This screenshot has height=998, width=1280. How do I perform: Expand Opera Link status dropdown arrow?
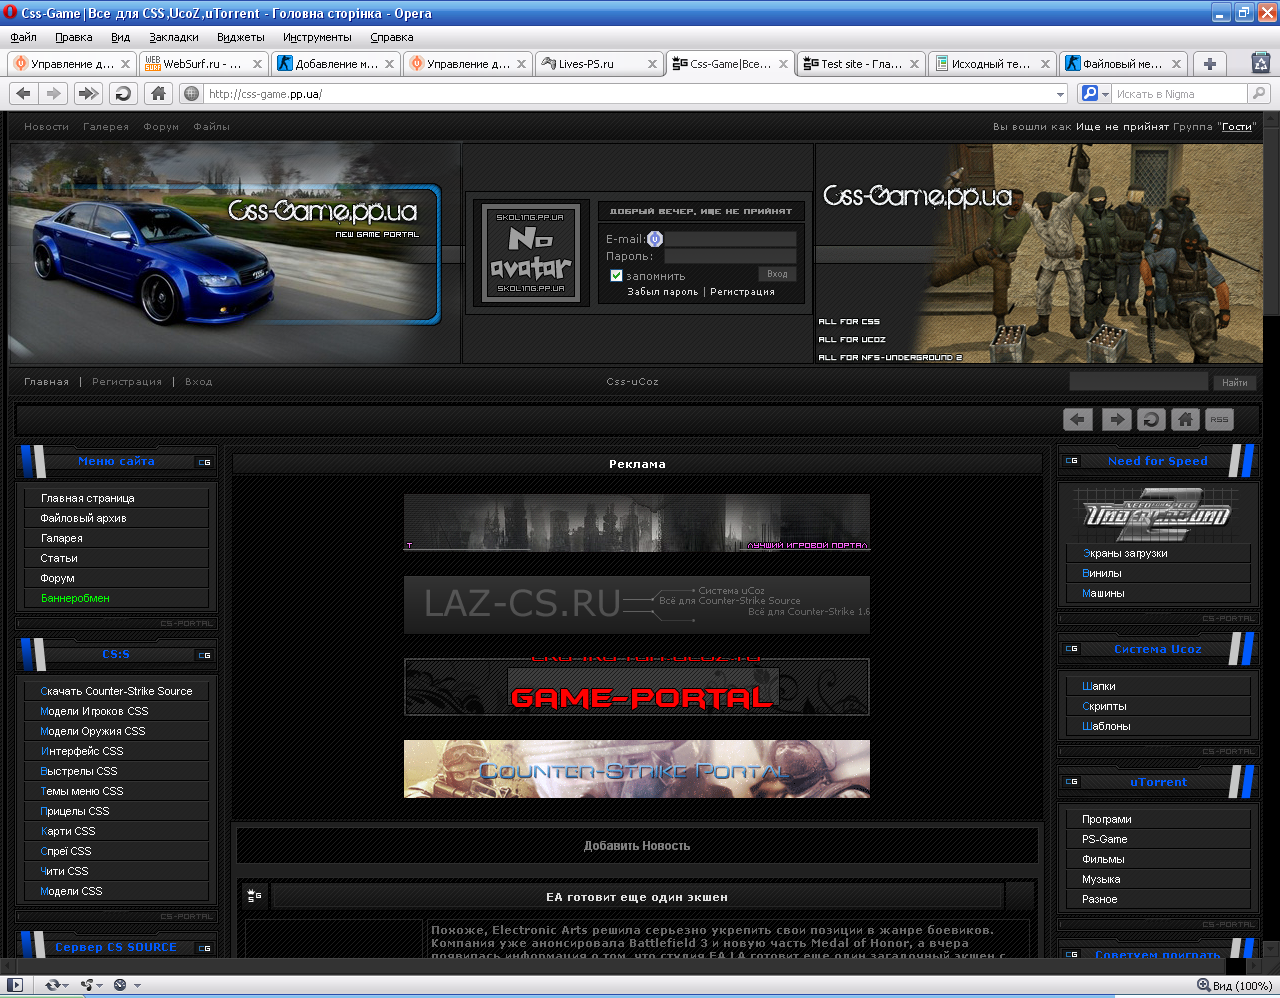tap(66, 986)
